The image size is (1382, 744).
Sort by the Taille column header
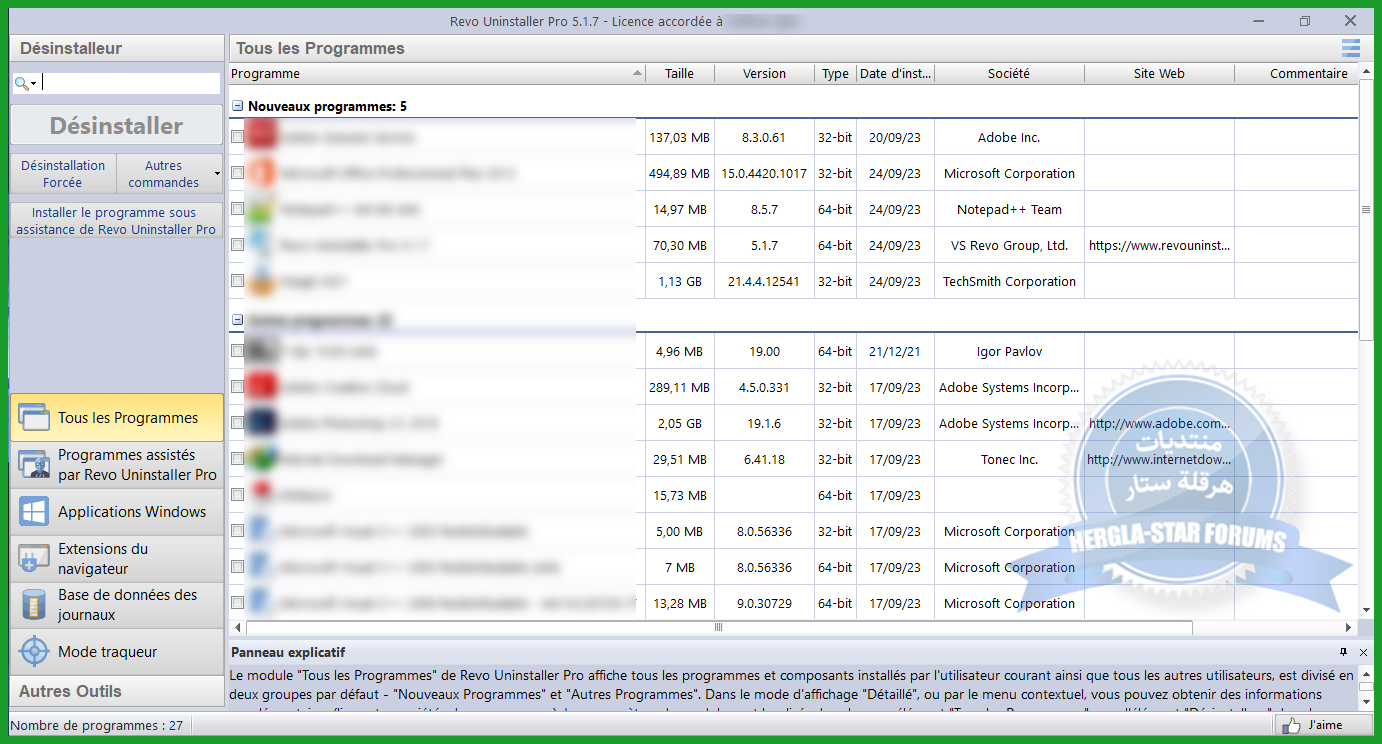tap(679, 73)
